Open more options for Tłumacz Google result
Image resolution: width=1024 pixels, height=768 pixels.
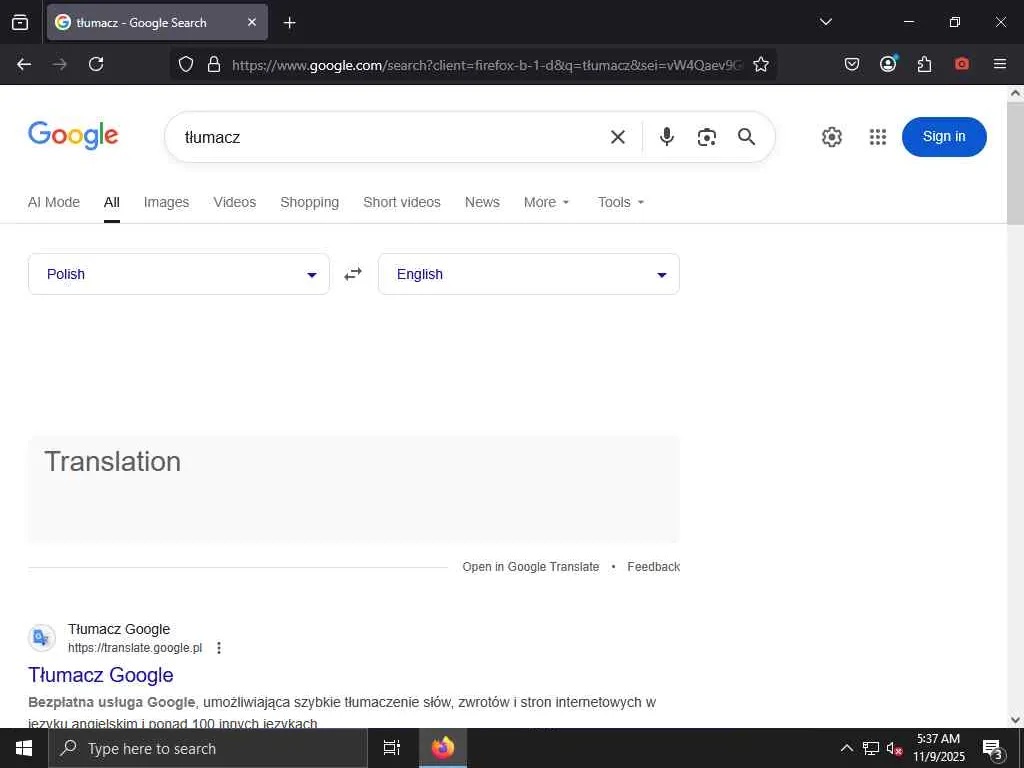(x=219, y=648)
